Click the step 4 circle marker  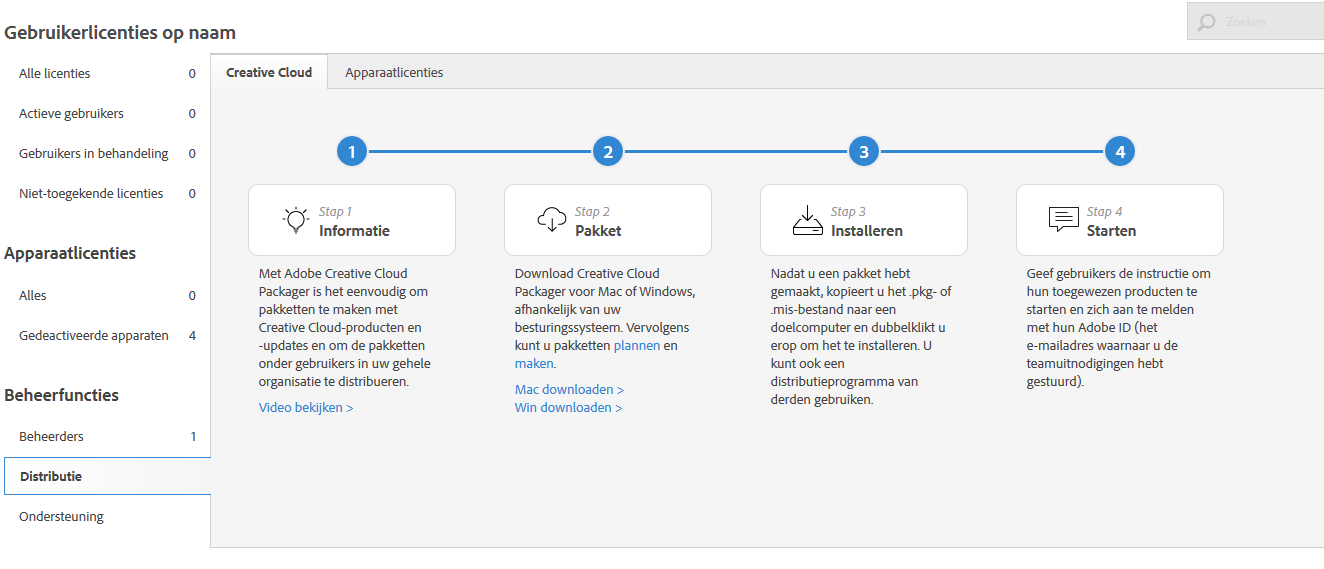click(x=1120, y=152)
